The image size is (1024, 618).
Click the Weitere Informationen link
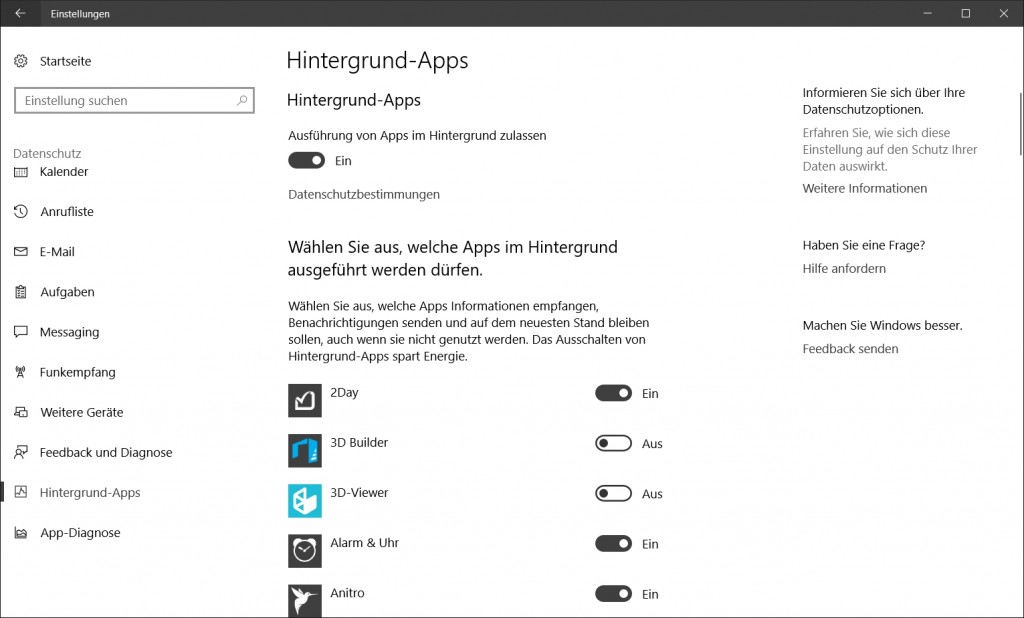[x=864, y=189]
